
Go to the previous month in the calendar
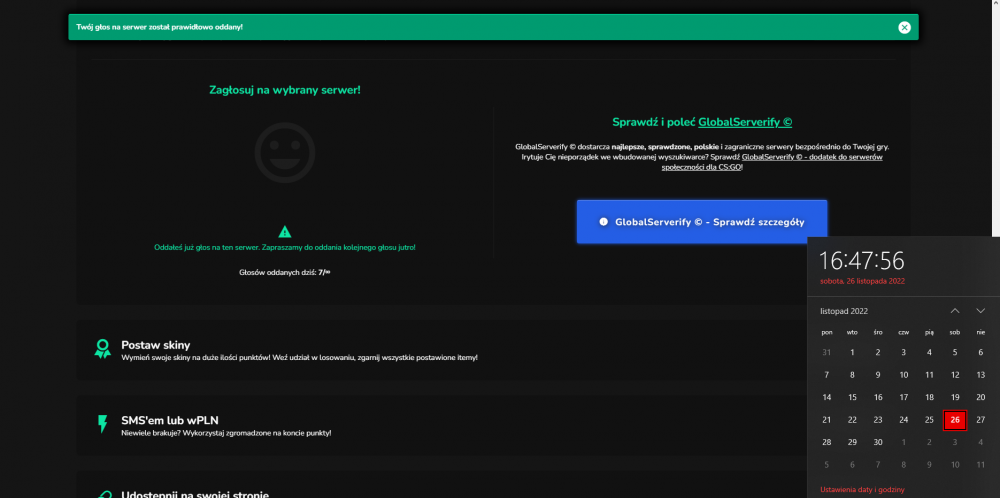(x=955, y=311)
